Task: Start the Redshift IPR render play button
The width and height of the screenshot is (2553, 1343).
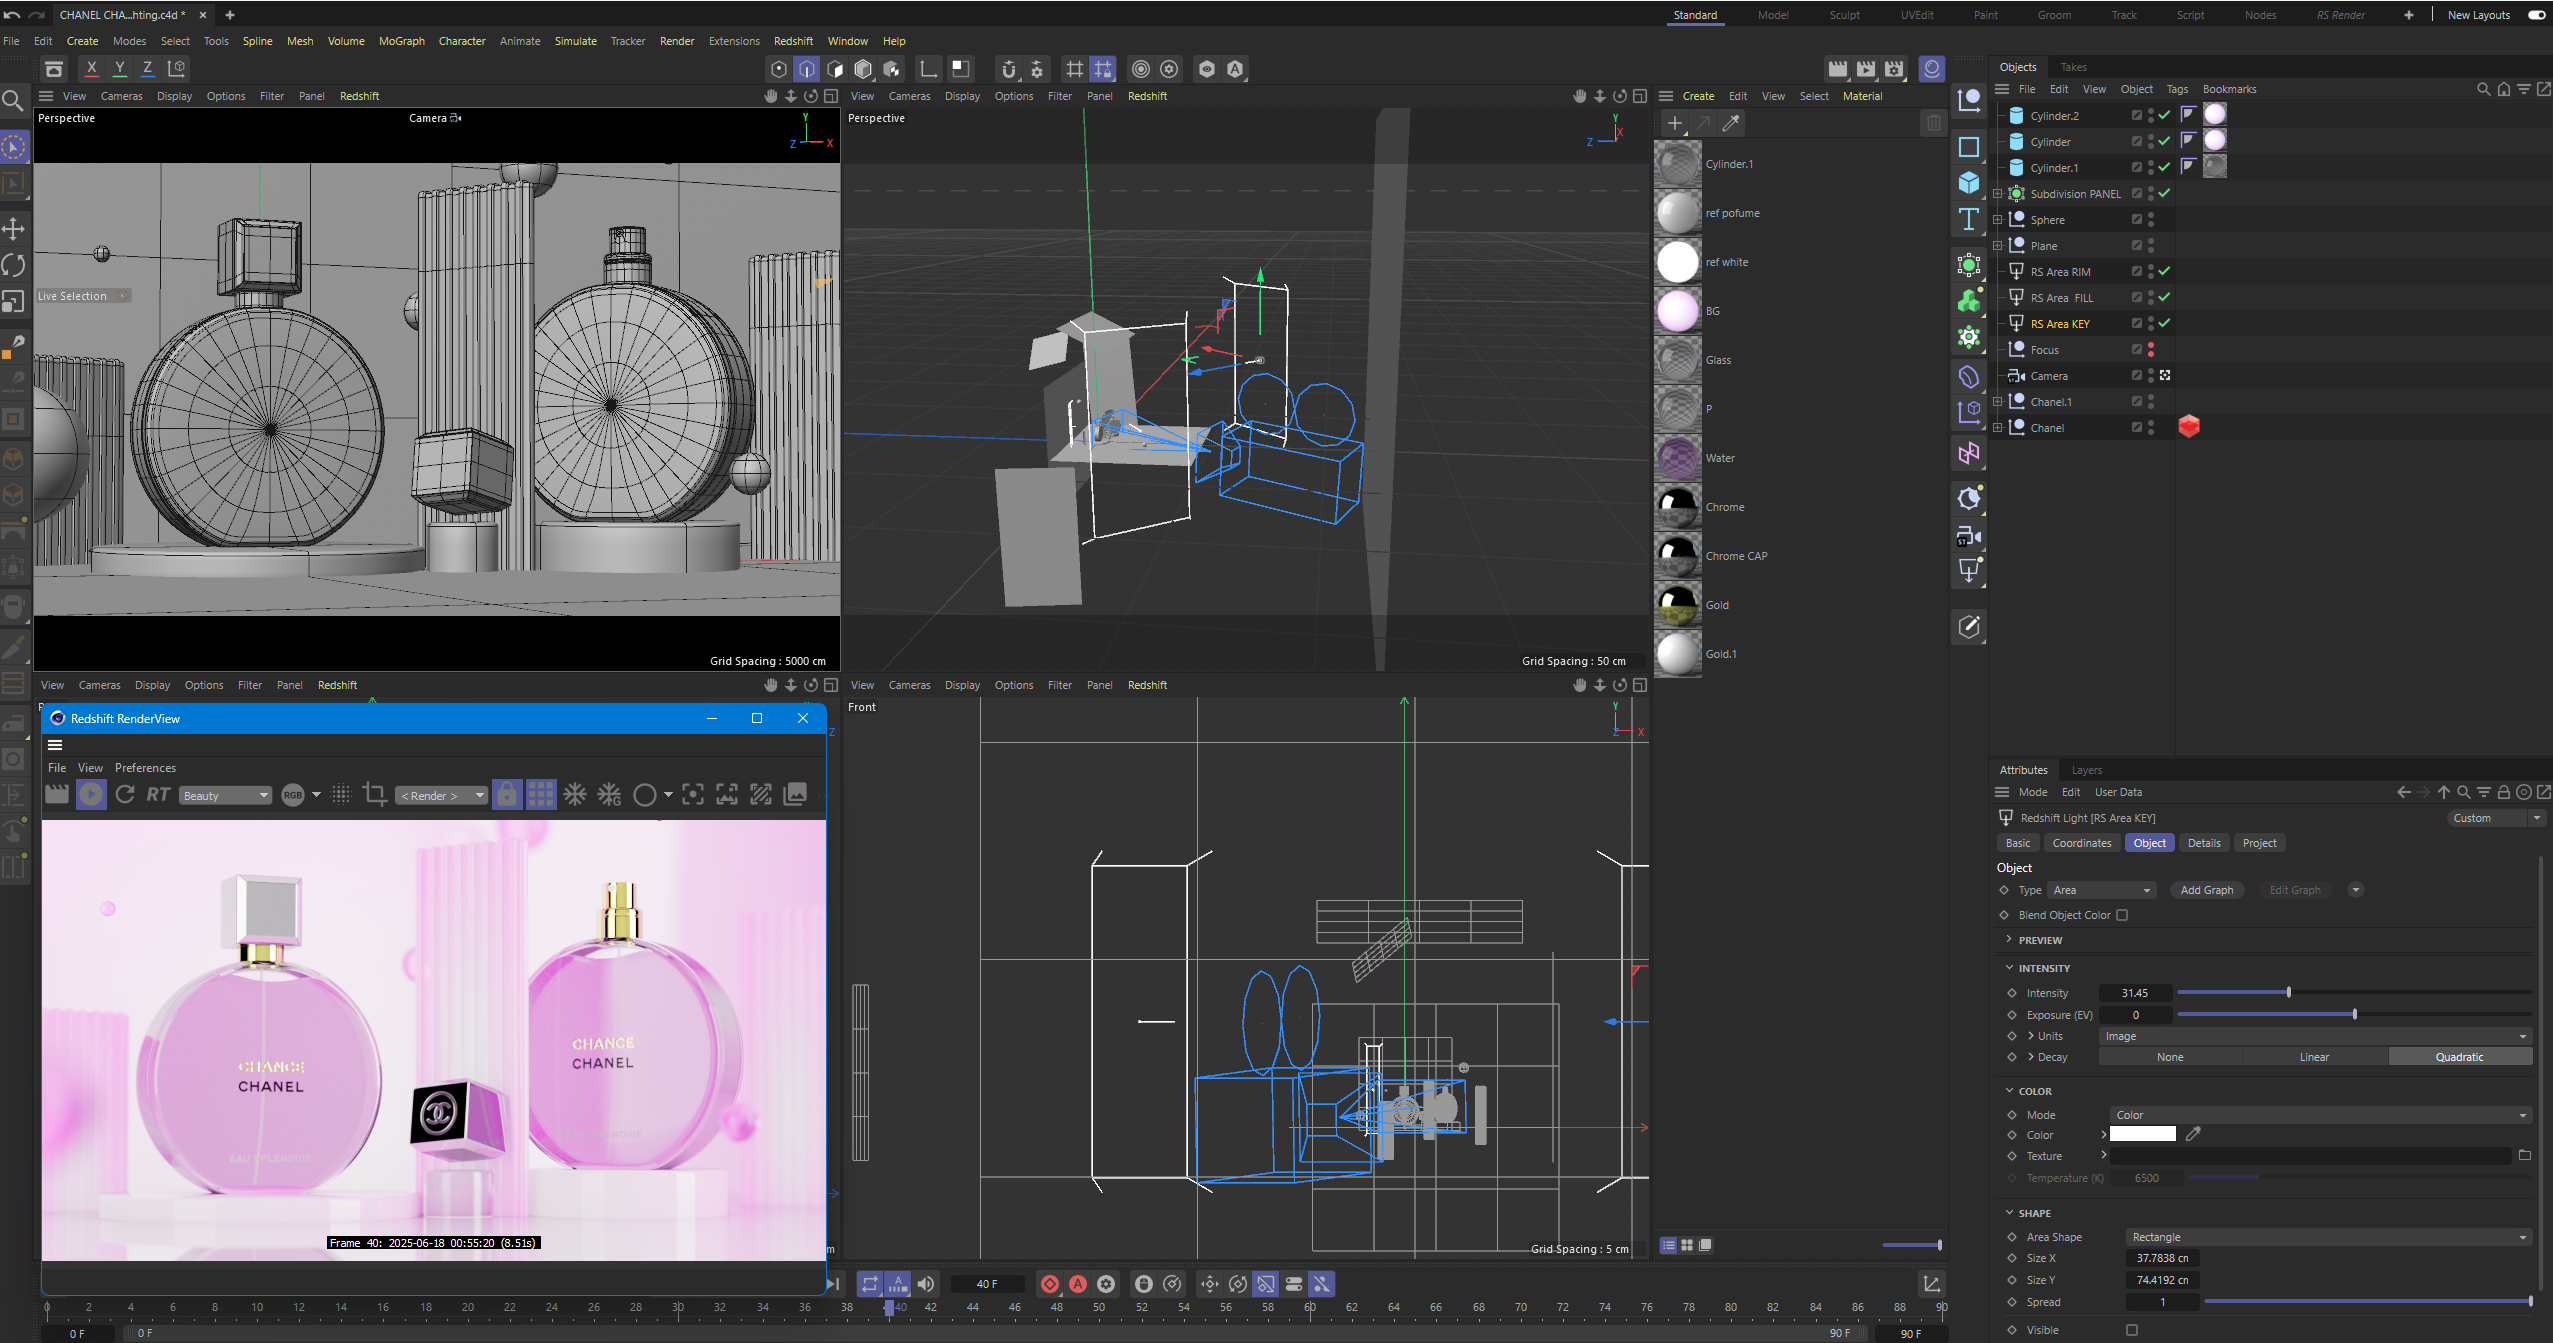Action: [x=91, y=794]
